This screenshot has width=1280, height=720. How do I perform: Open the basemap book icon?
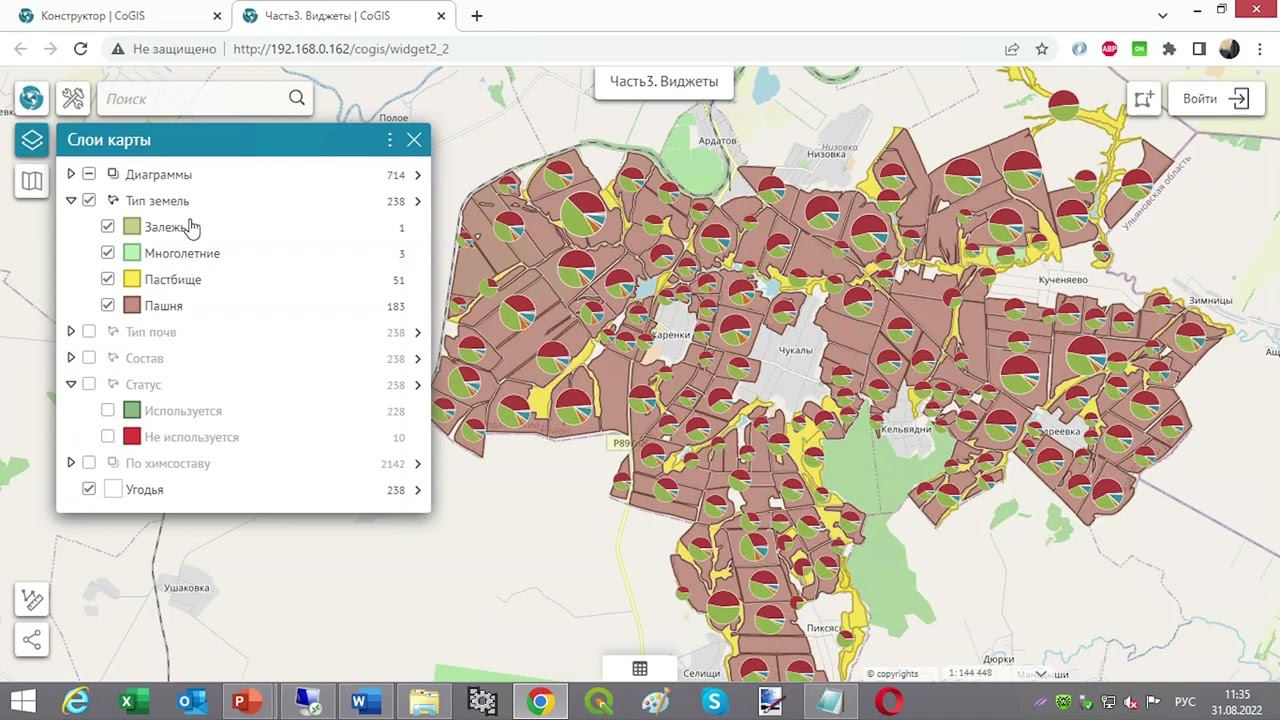coord(32,181)
